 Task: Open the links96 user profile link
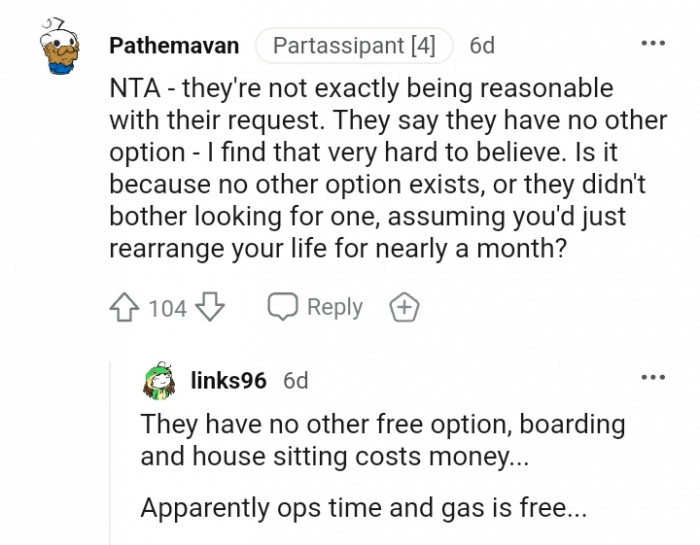[229, 380]
